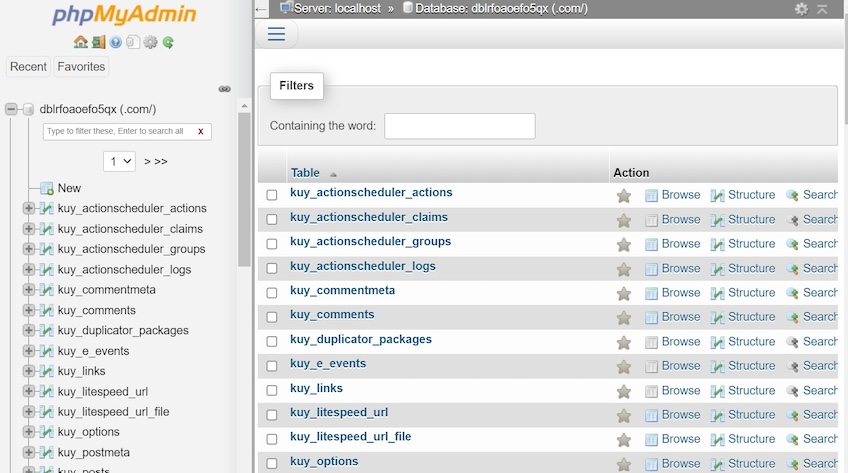Click the Filters legend label
The height and width of the screenshot is (473, 848).
tap(296, 85)
